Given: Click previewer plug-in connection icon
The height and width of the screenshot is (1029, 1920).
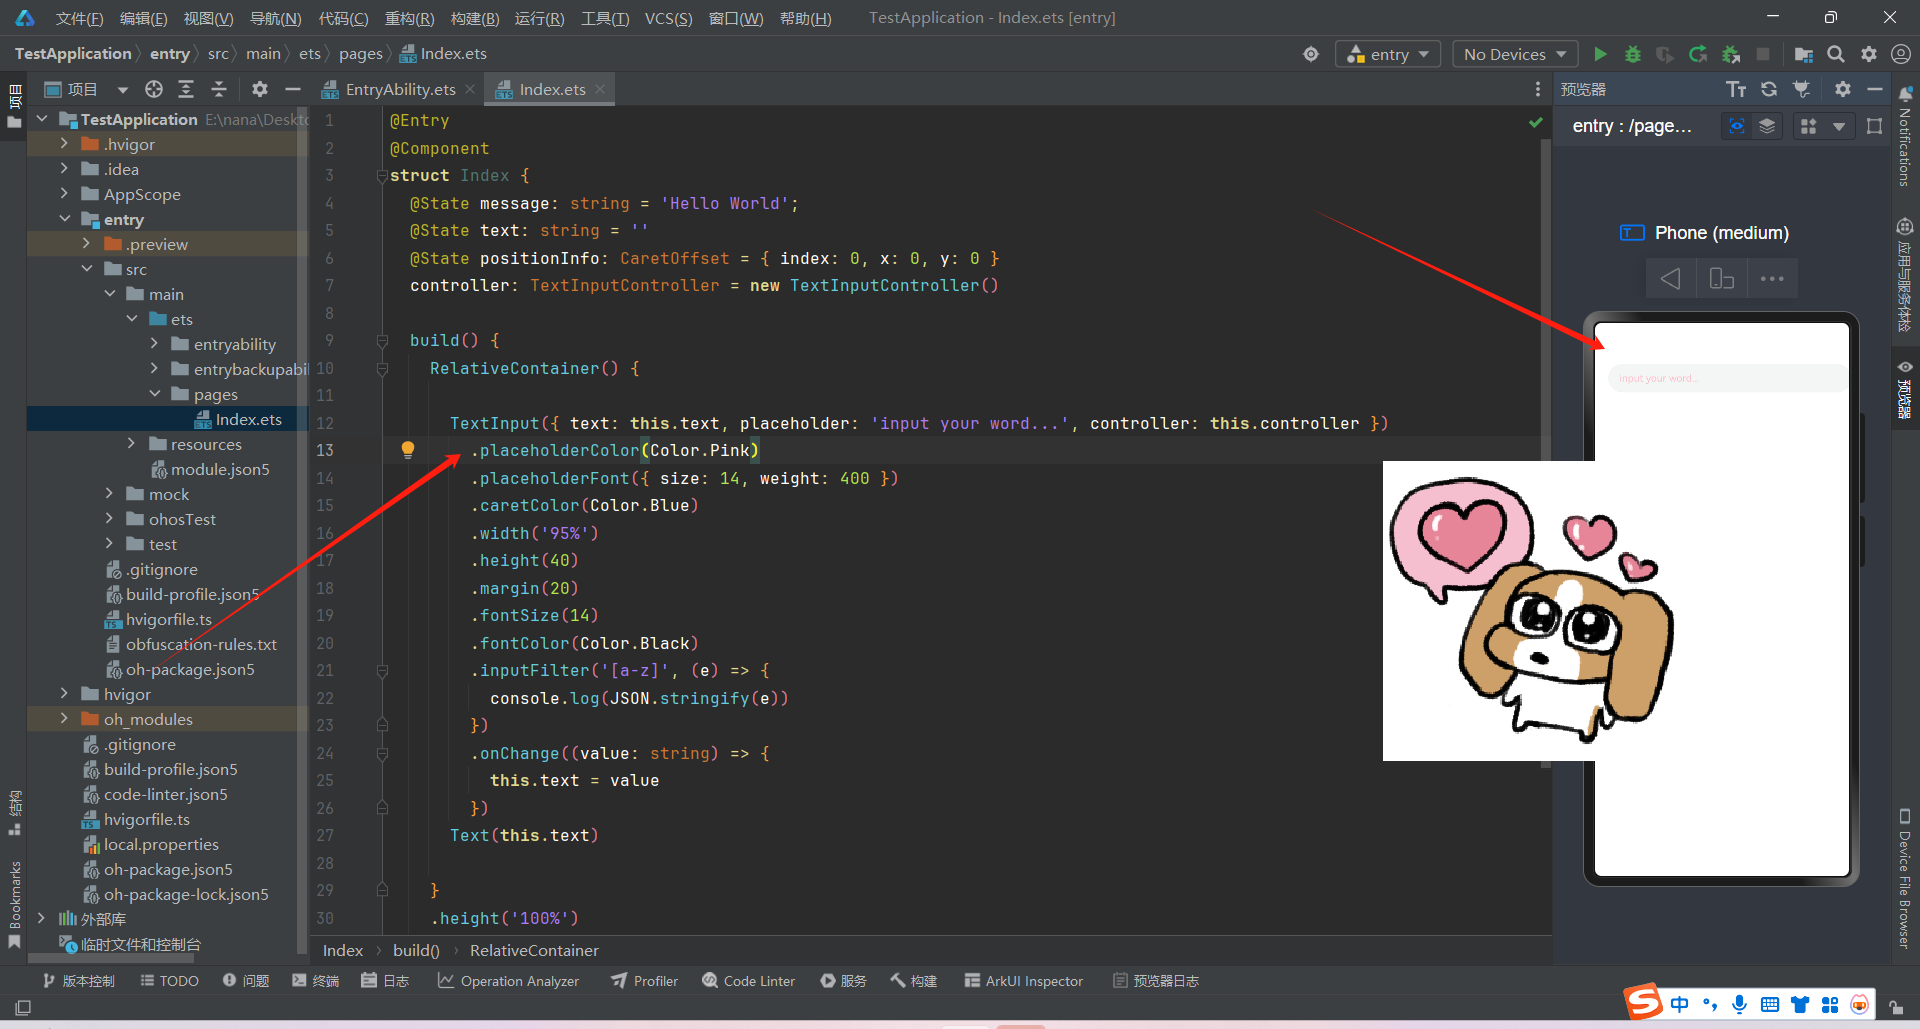Looking at the screenshot, I should [1802, 89].
